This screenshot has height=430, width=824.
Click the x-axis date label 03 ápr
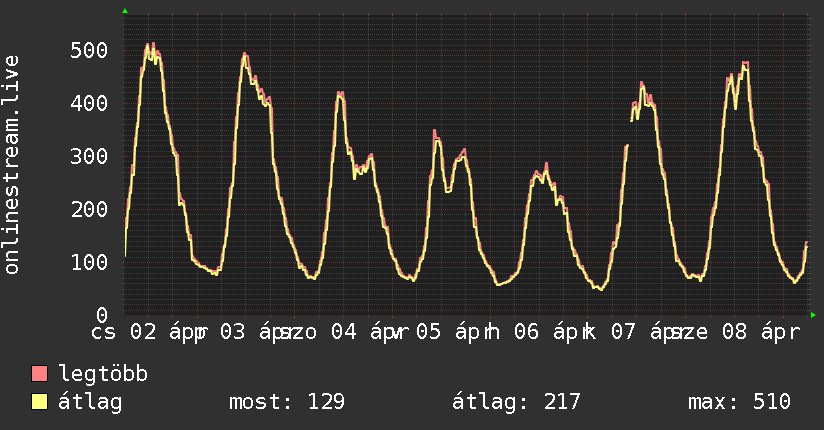coord(259,332)
